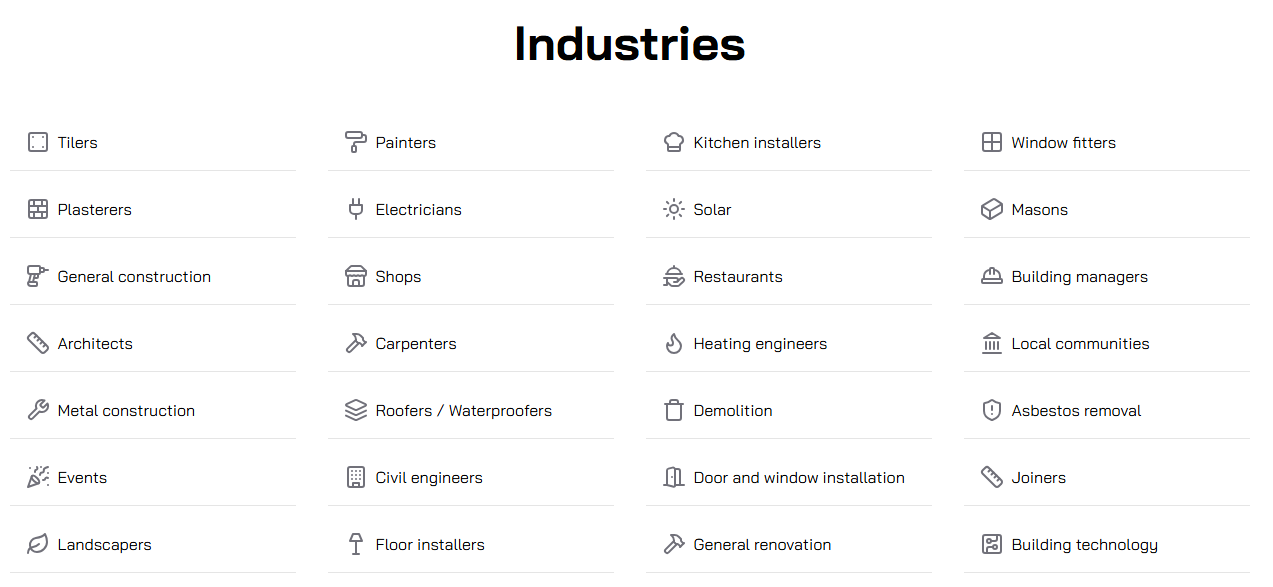Click the storefront icon next to Shops
1273x587 pixels.
click(x=355, y=276)
